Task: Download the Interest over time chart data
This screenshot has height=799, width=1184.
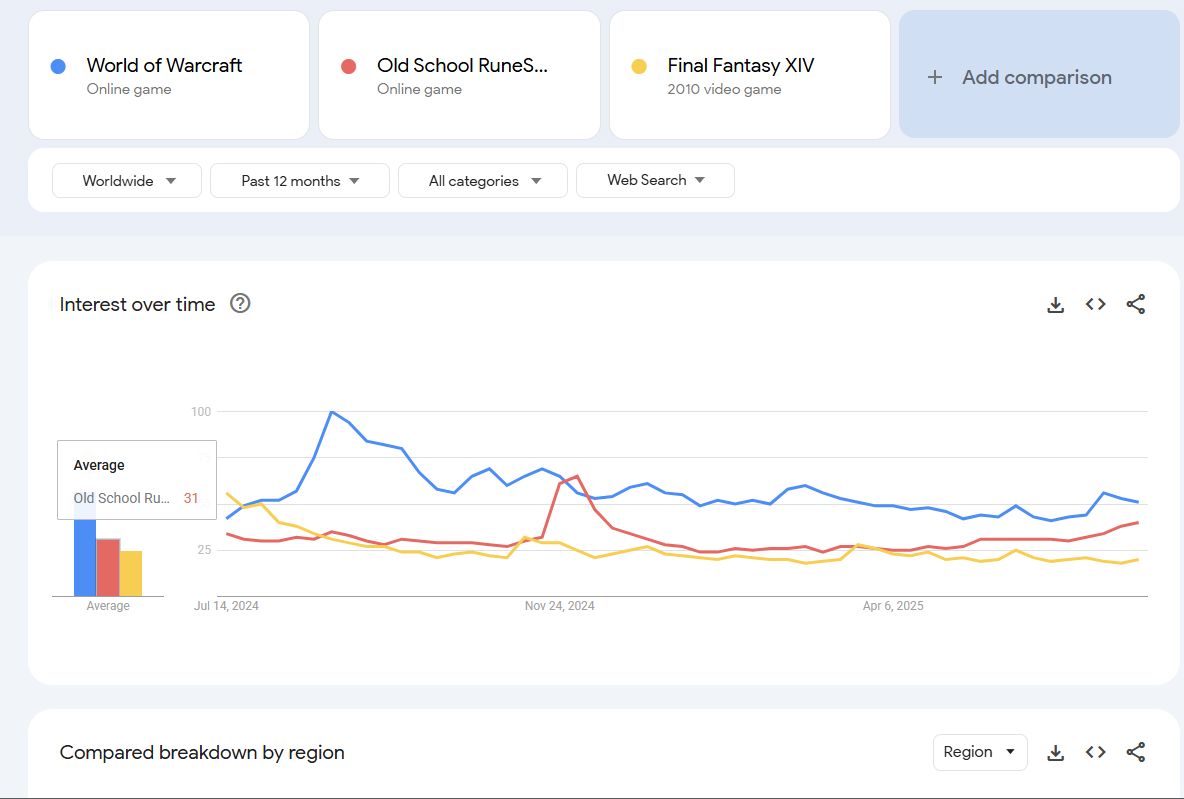Action: (1055, 304)
